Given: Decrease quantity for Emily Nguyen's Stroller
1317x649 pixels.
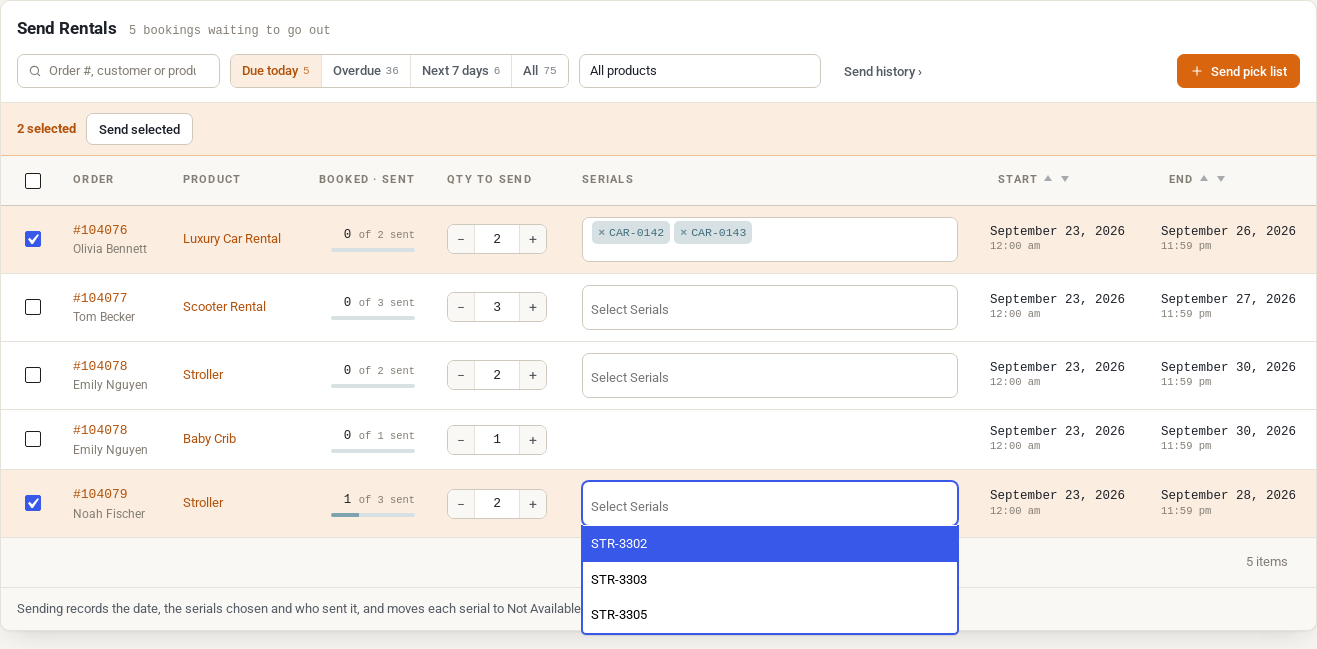Looking at the screenshot, I should (x=461, y=375).
